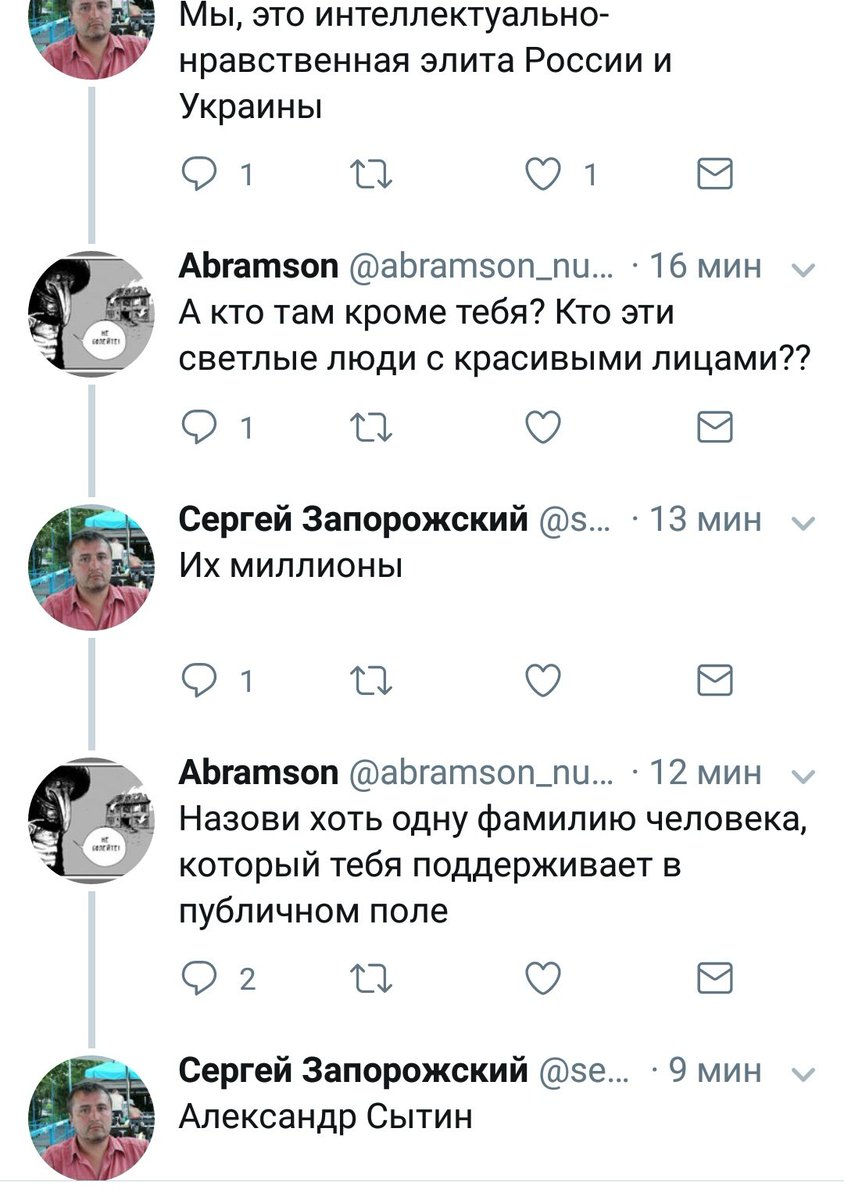Retweet the 'А кто там кроме тебя' tweet
844x1200 pixels.
[373, 428]
